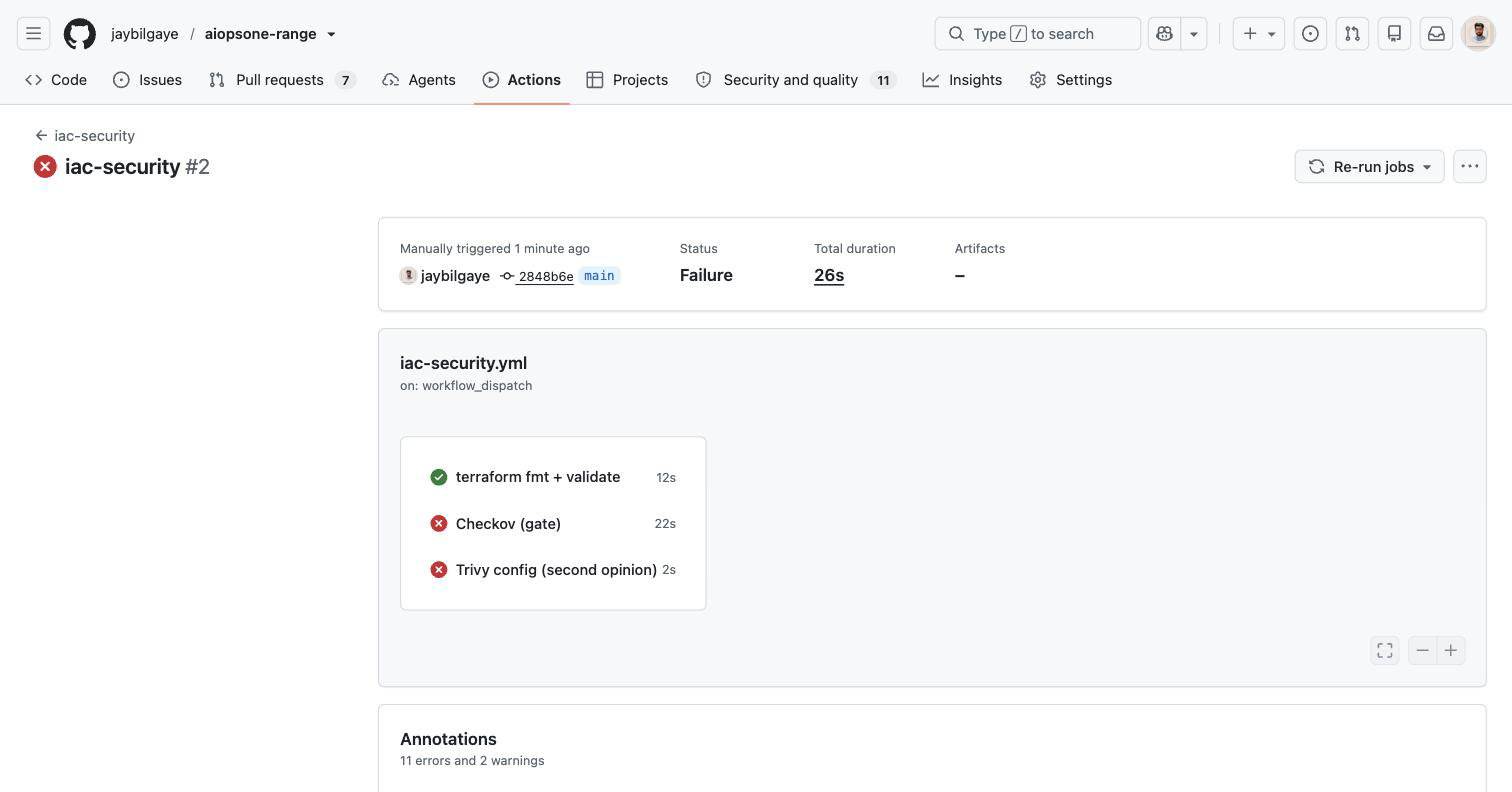Open the Issues shortcut icon in header

(1310, 33)
